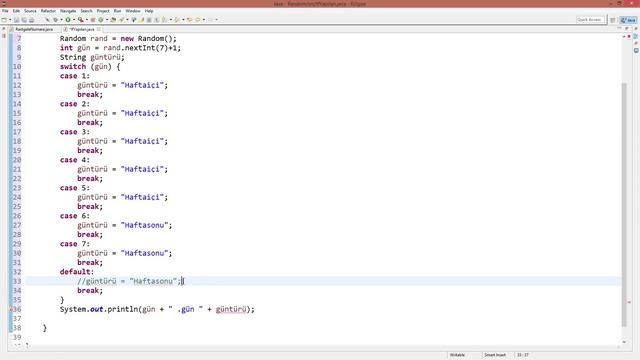The height and width of the screenshot is (360, 640).
Task: Click the Save All toolbar icon
Action: click(24, 20)
